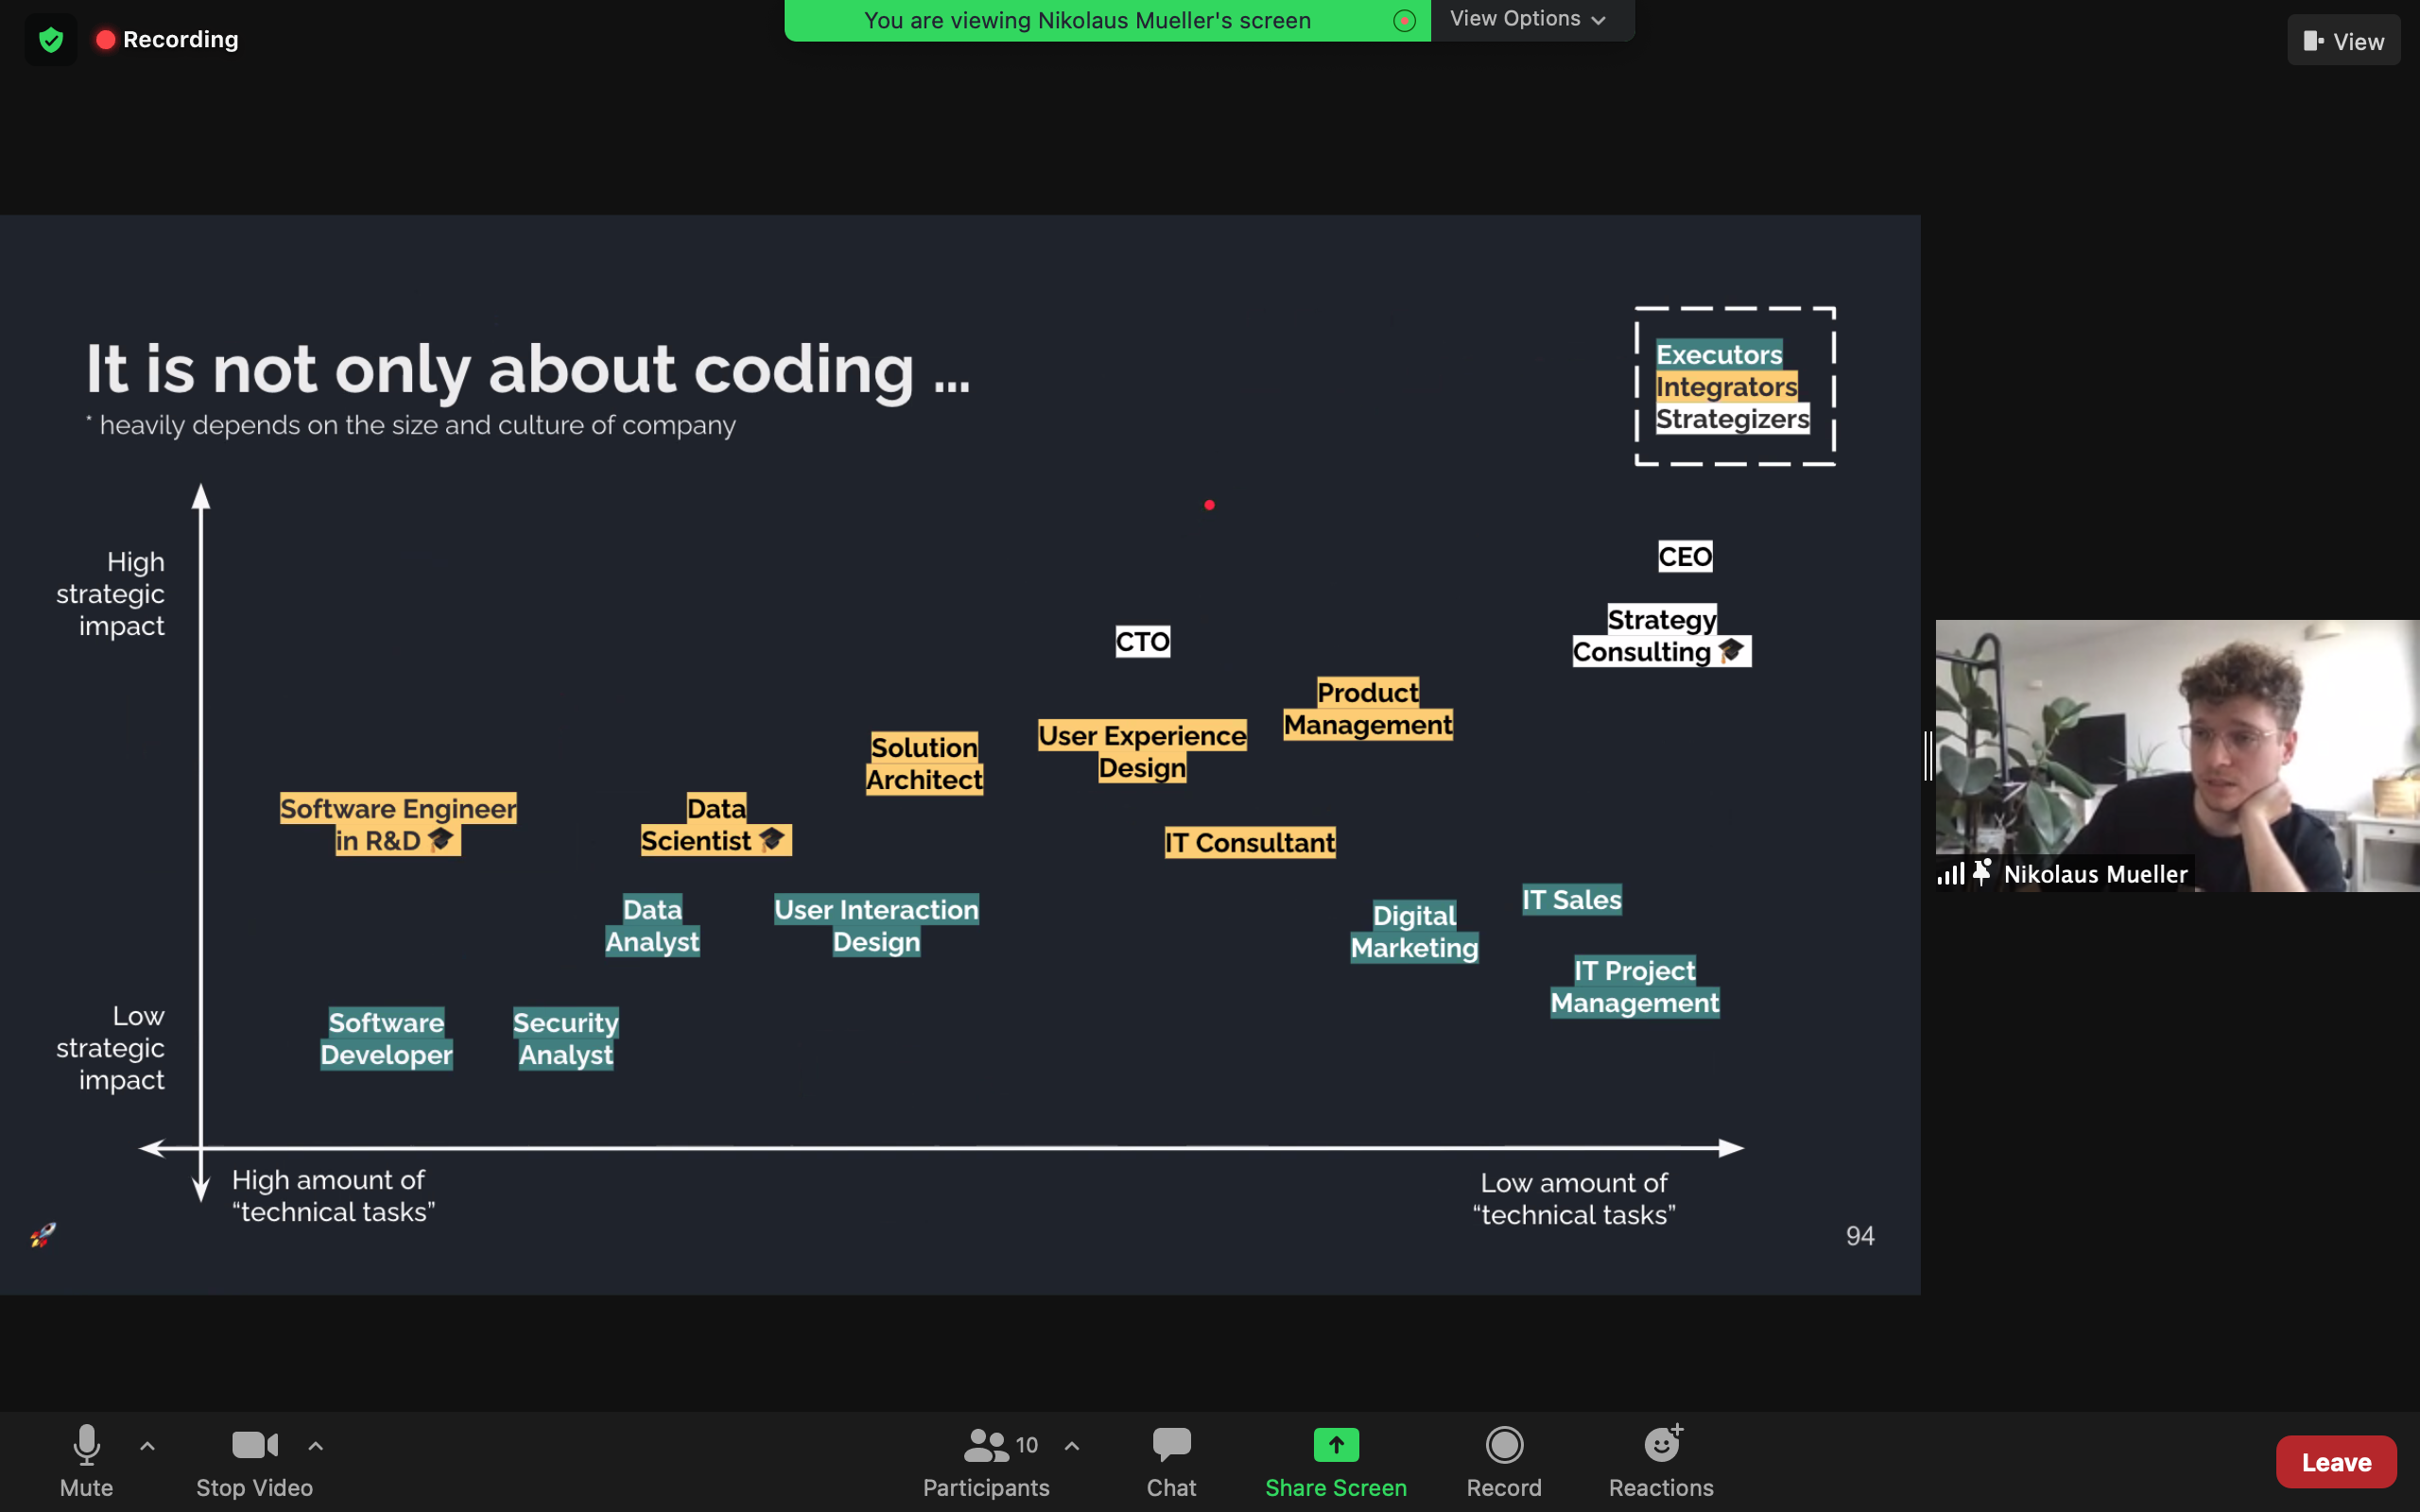The height and width of the screenshot is (1512, 2420).
Task: Click the pin icon next to Nikolaus Mueller's name
Action: (x=1981, y=873)
